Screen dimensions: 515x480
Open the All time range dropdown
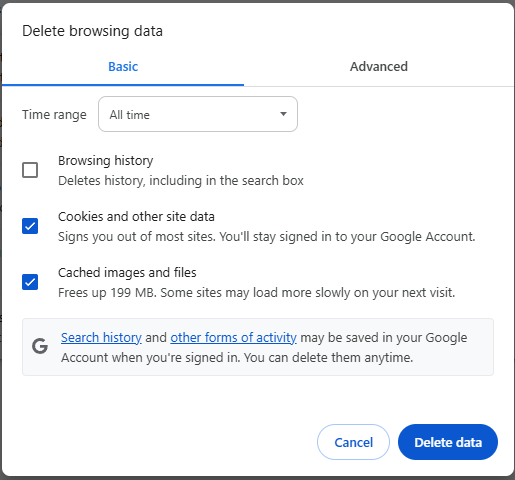198,114
